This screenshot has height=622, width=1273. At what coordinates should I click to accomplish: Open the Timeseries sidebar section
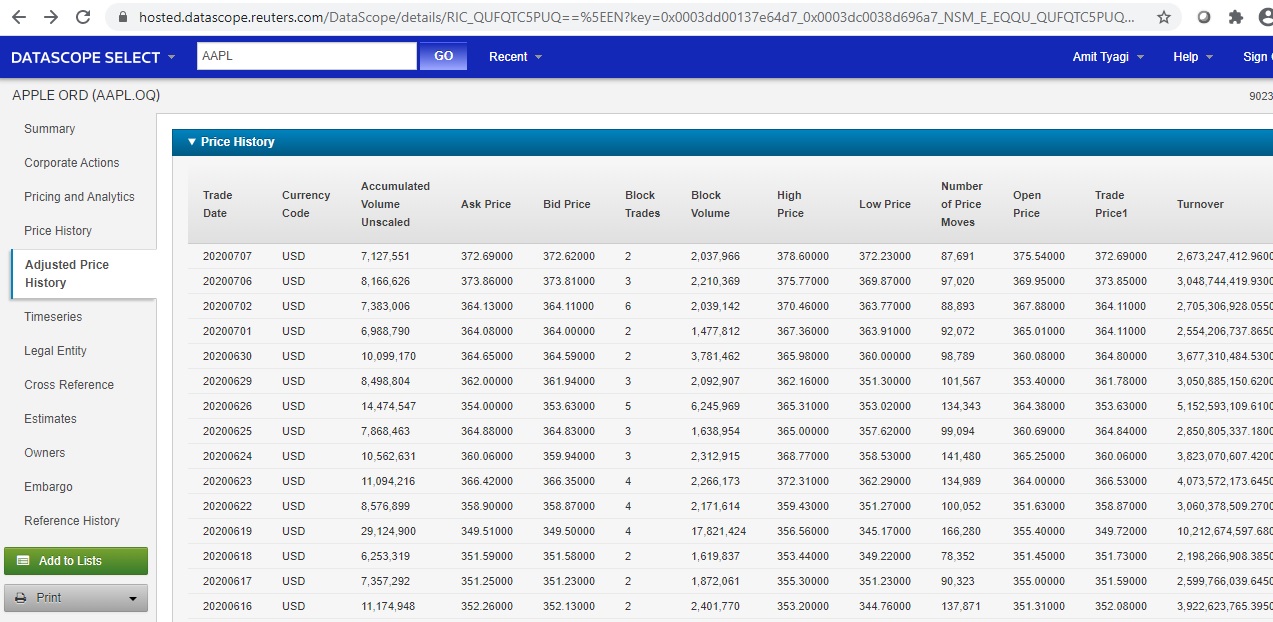(x=53, y=317)
